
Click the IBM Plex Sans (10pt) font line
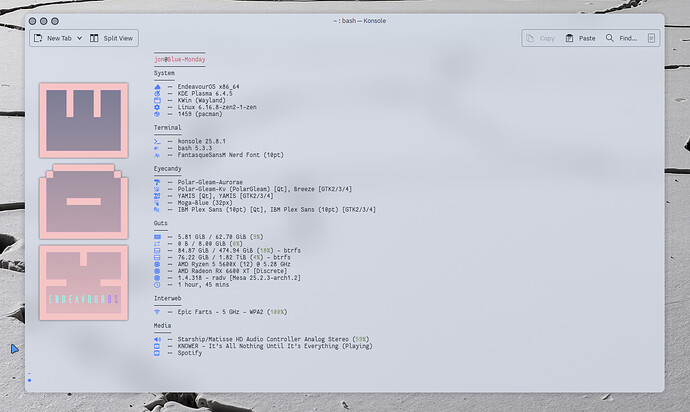[x=277, y=210]
